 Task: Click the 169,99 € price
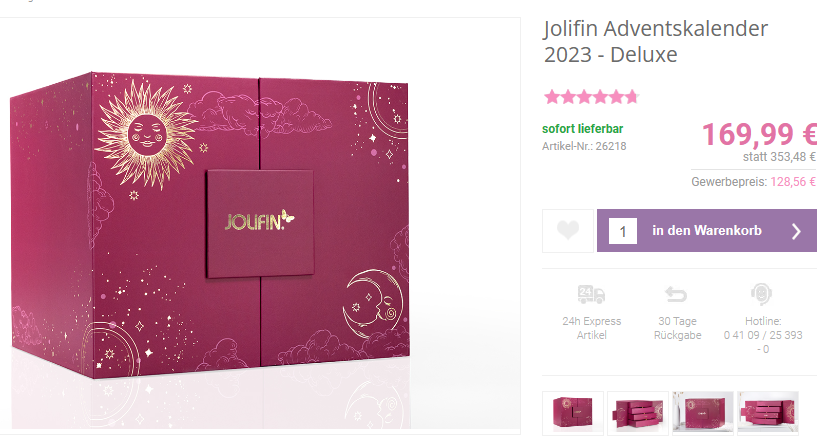click(759, 134)
